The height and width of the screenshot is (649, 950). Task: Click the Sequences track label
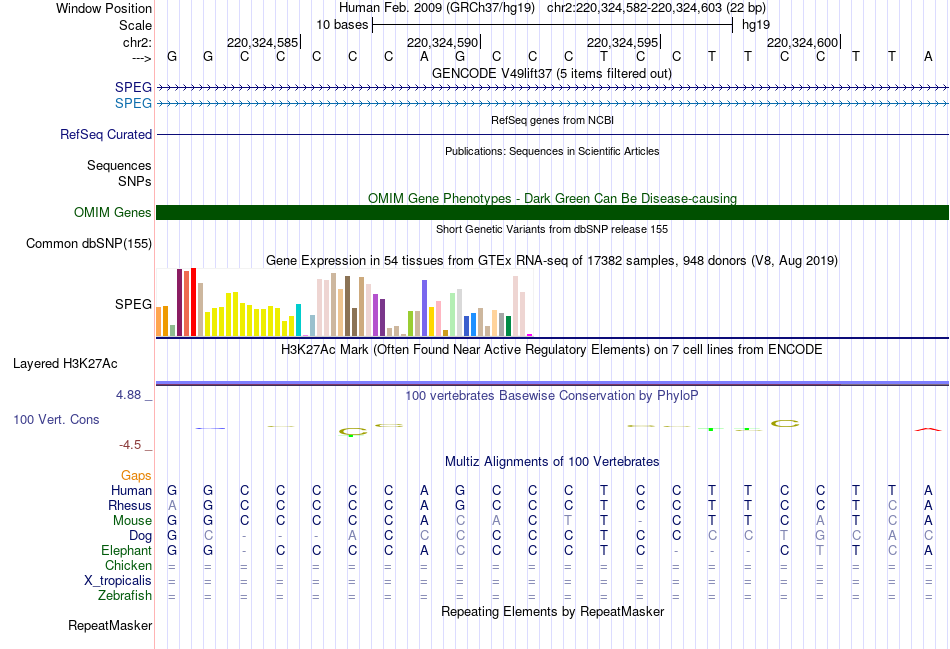(119, 165)
